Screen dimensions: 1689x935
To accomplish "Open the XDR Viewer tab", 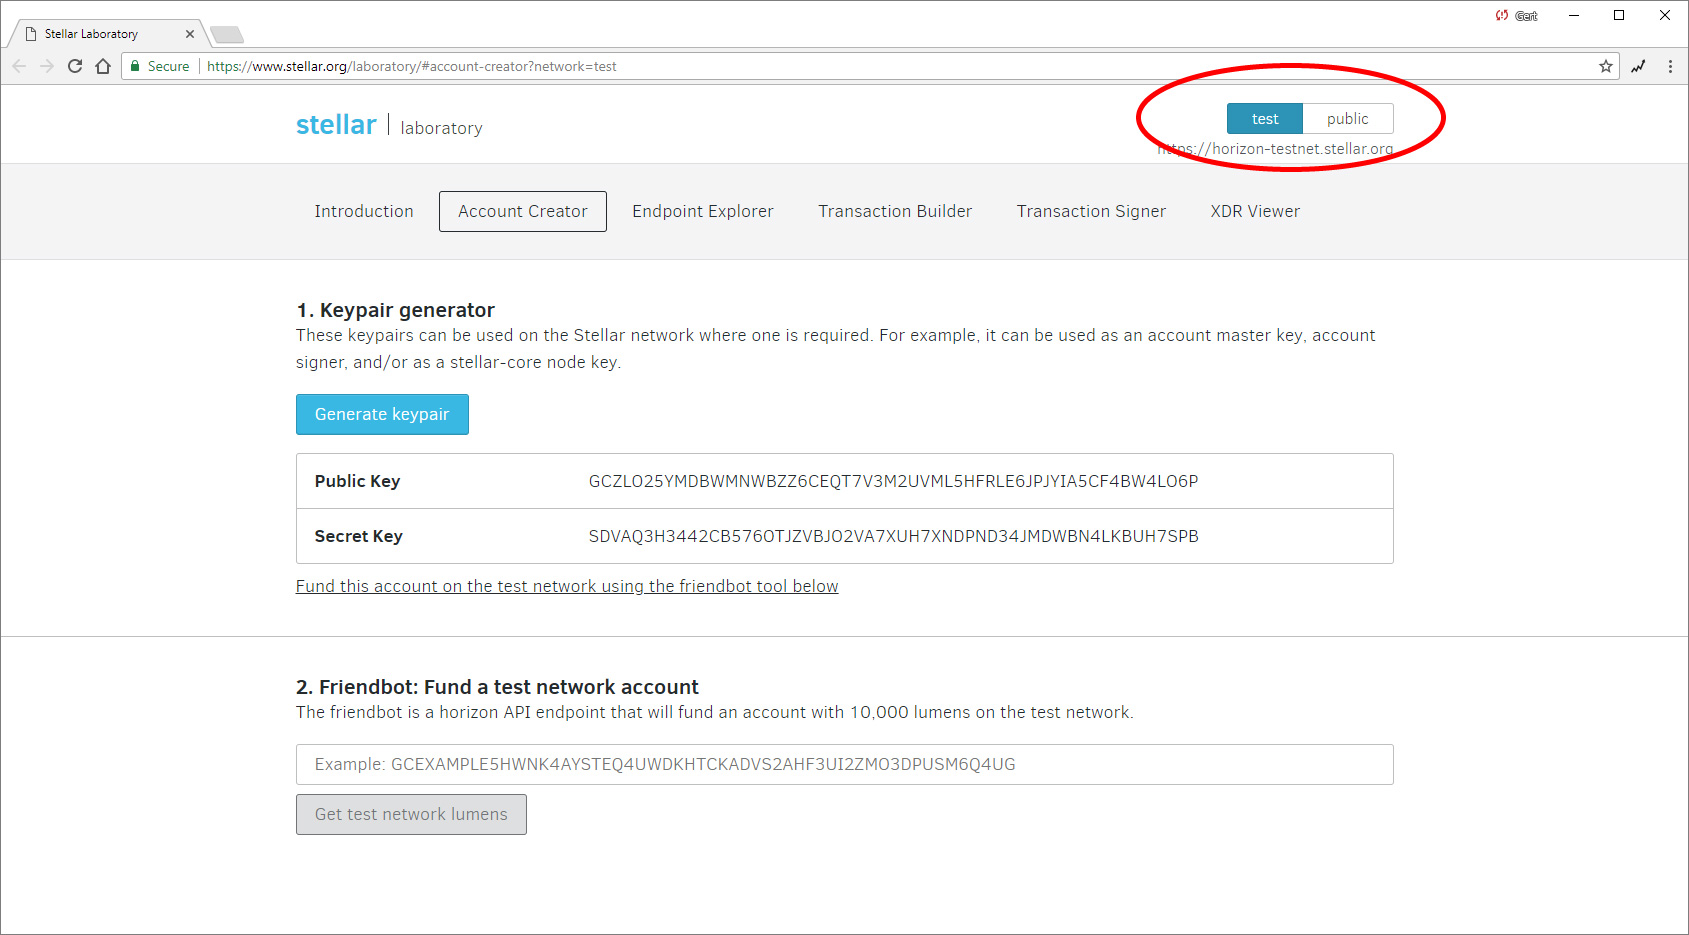I will 1255,211.
